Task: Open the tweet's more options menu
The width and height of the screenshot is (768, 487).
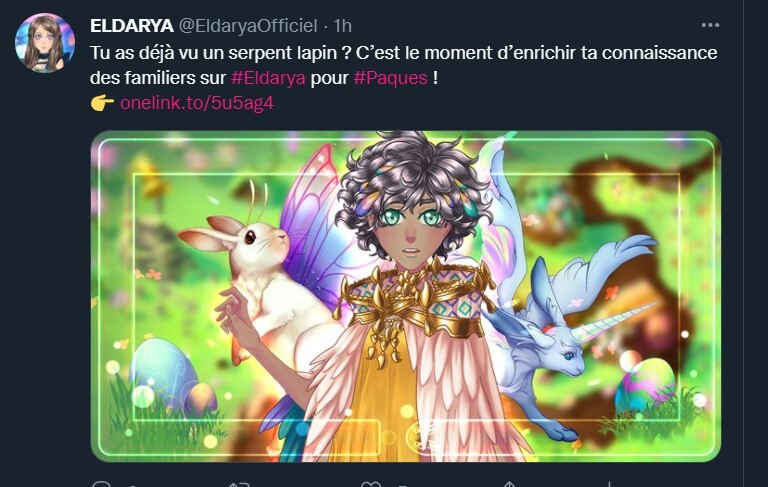Action: [710, 25]
